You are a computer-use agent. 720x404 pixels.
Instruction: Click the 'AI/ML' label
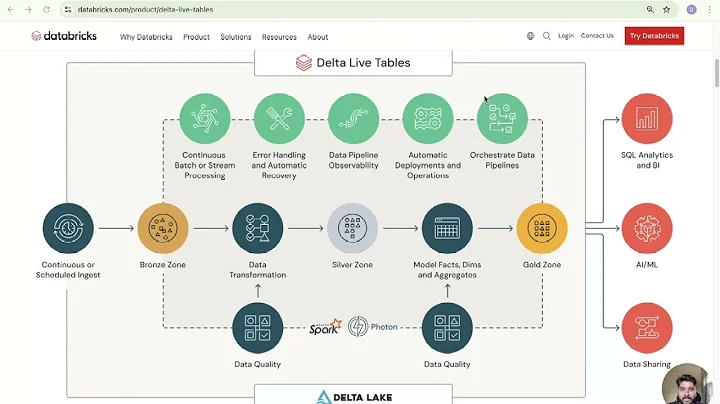pyautogui.click(x=647, y=265)
